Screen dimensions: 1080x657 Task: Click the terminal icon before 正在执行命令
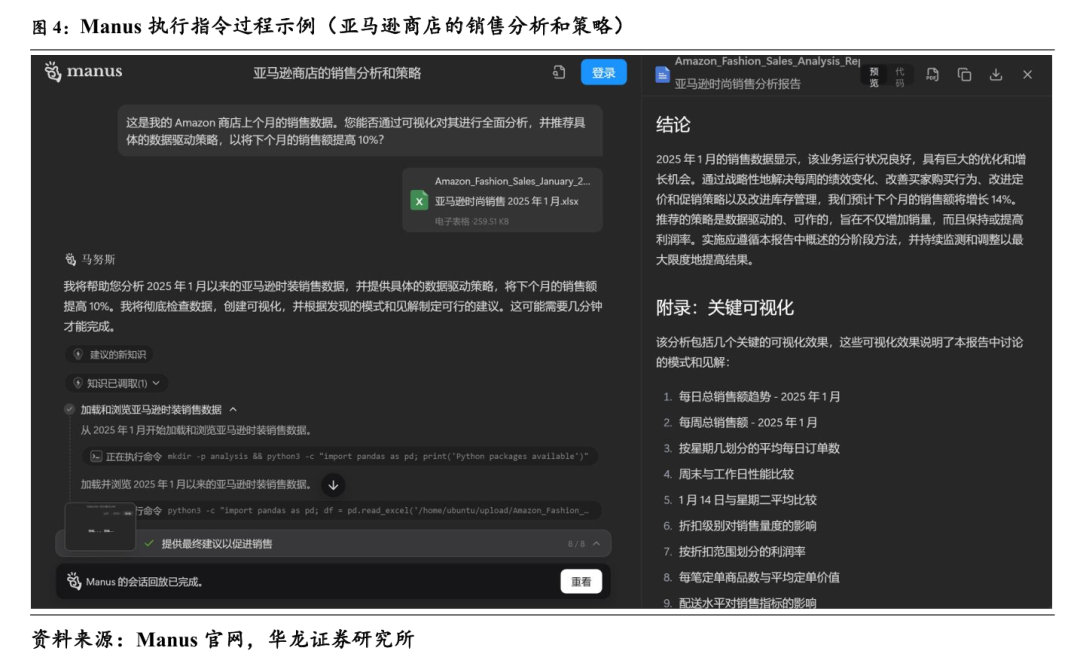click(96, 456)
